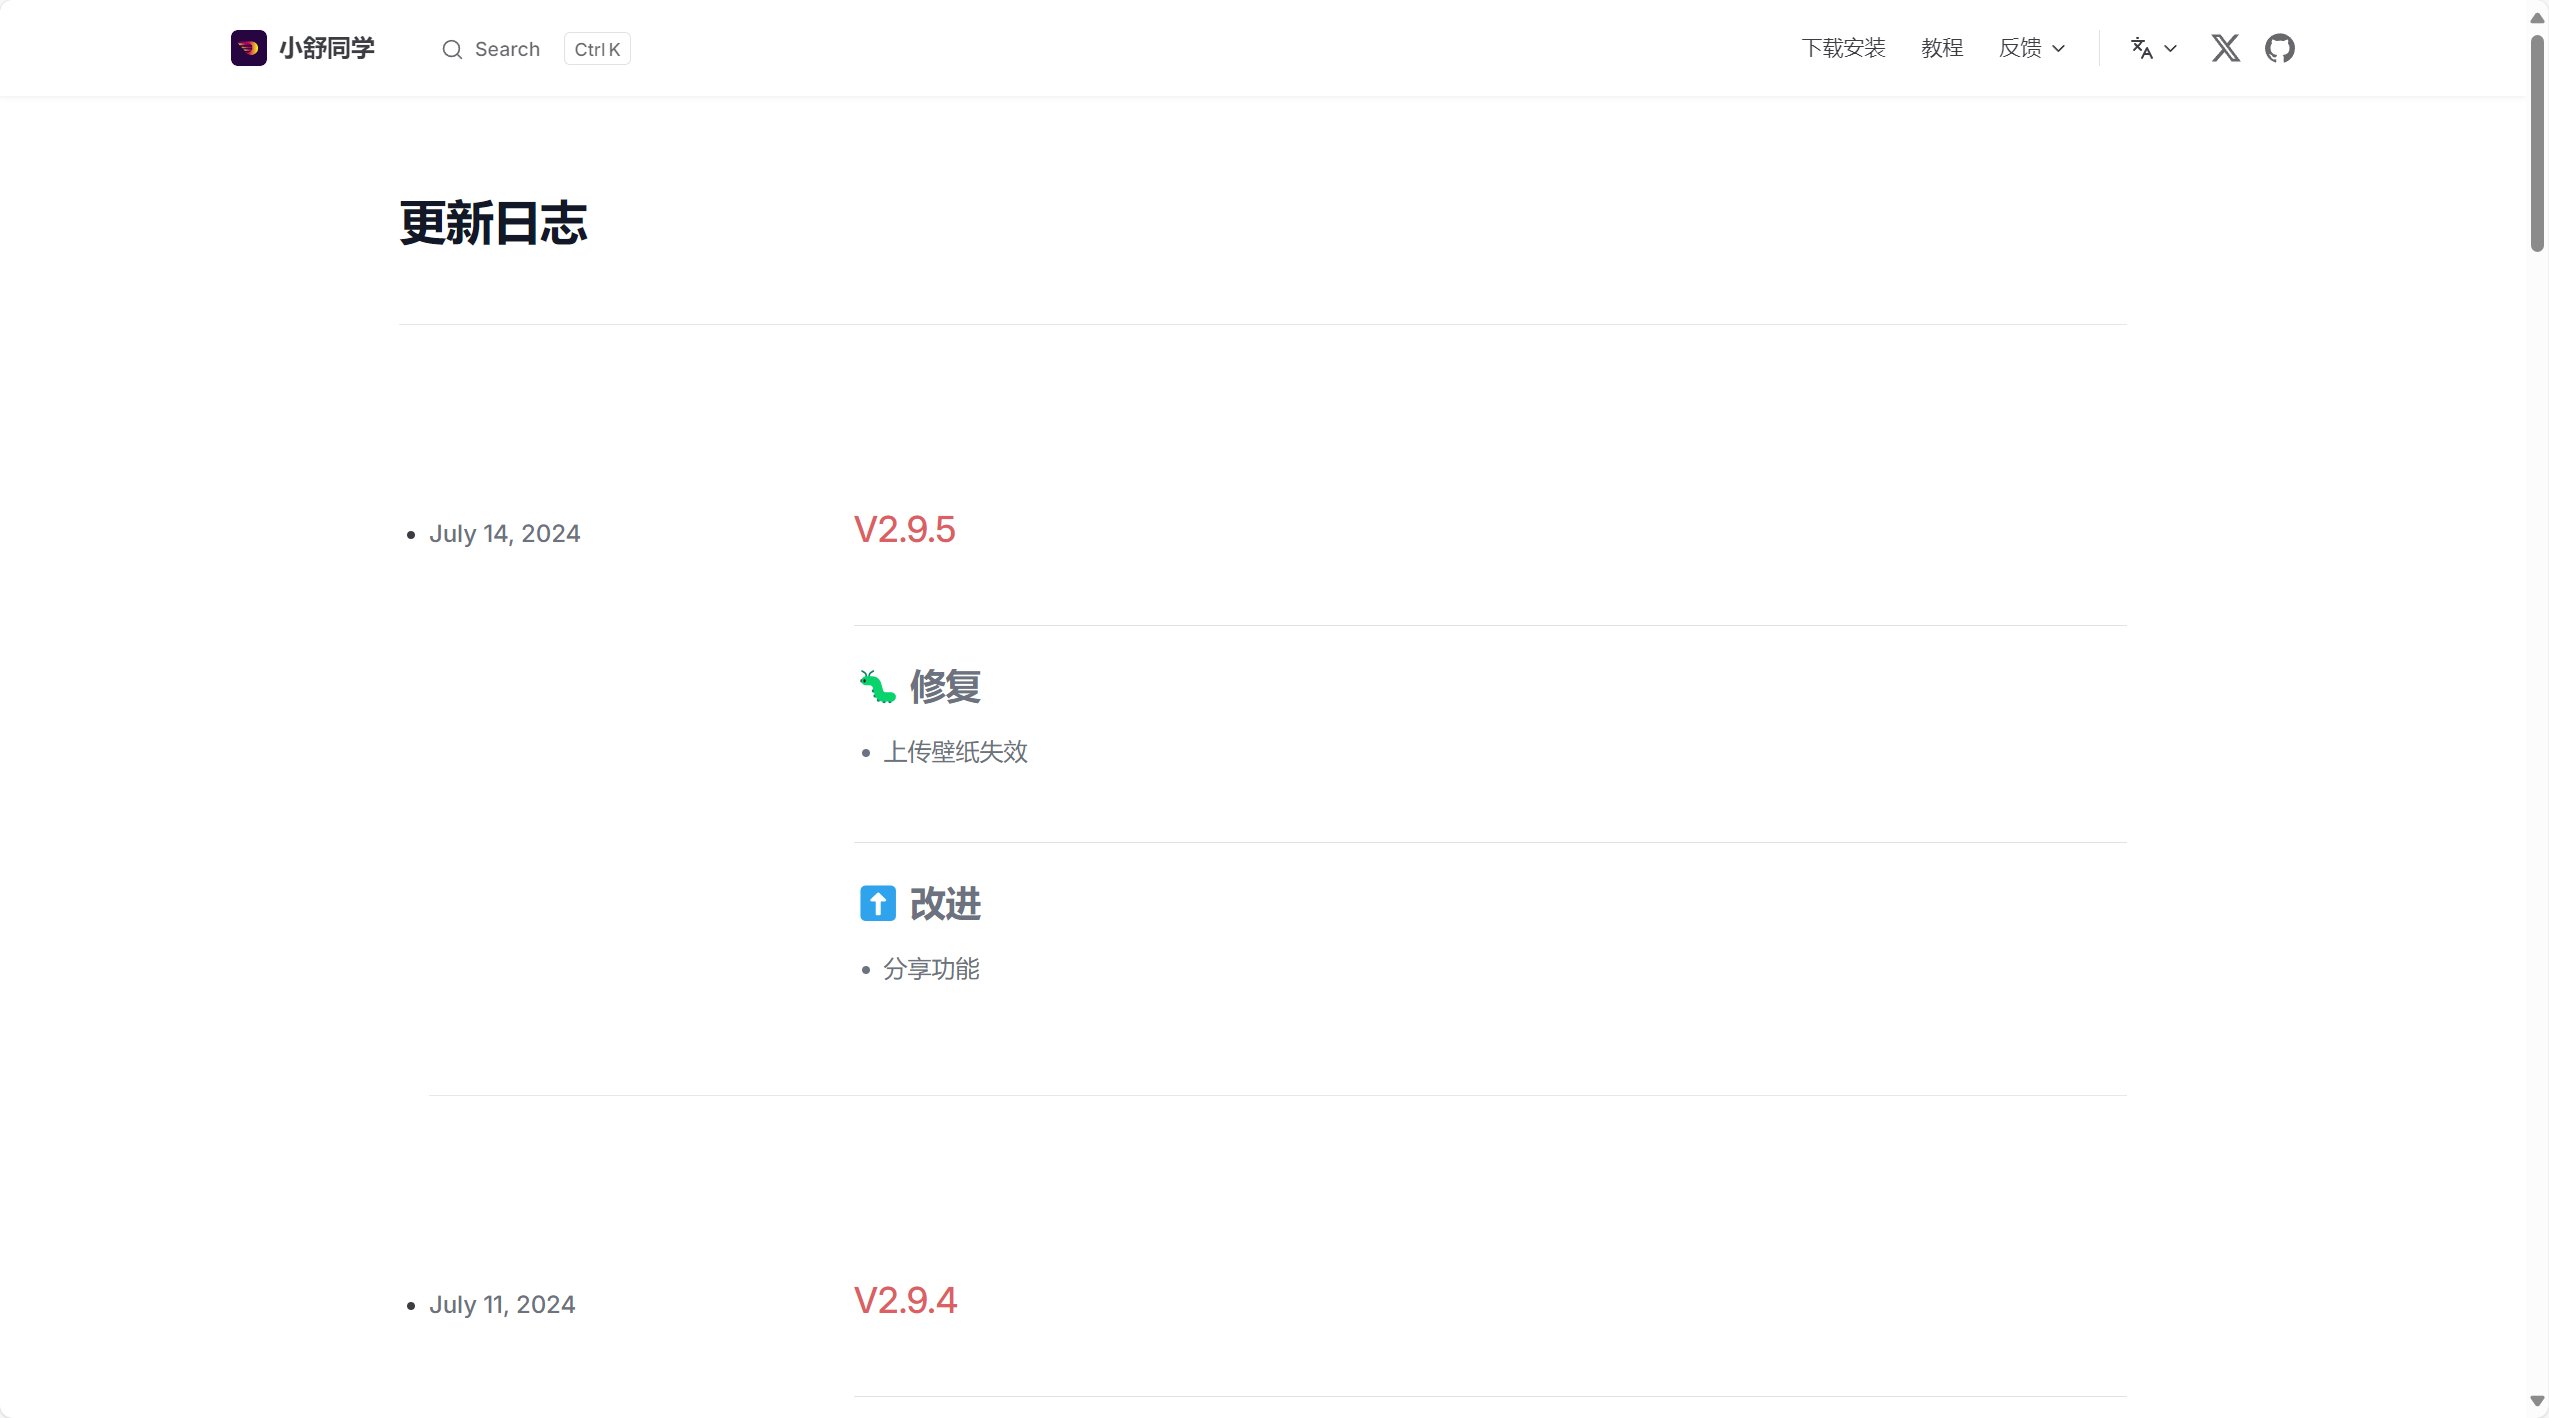Image resolution: width=2549 pixels, height=1418 pixels.
Task: Click the language translate icon
Action: 2141,48
